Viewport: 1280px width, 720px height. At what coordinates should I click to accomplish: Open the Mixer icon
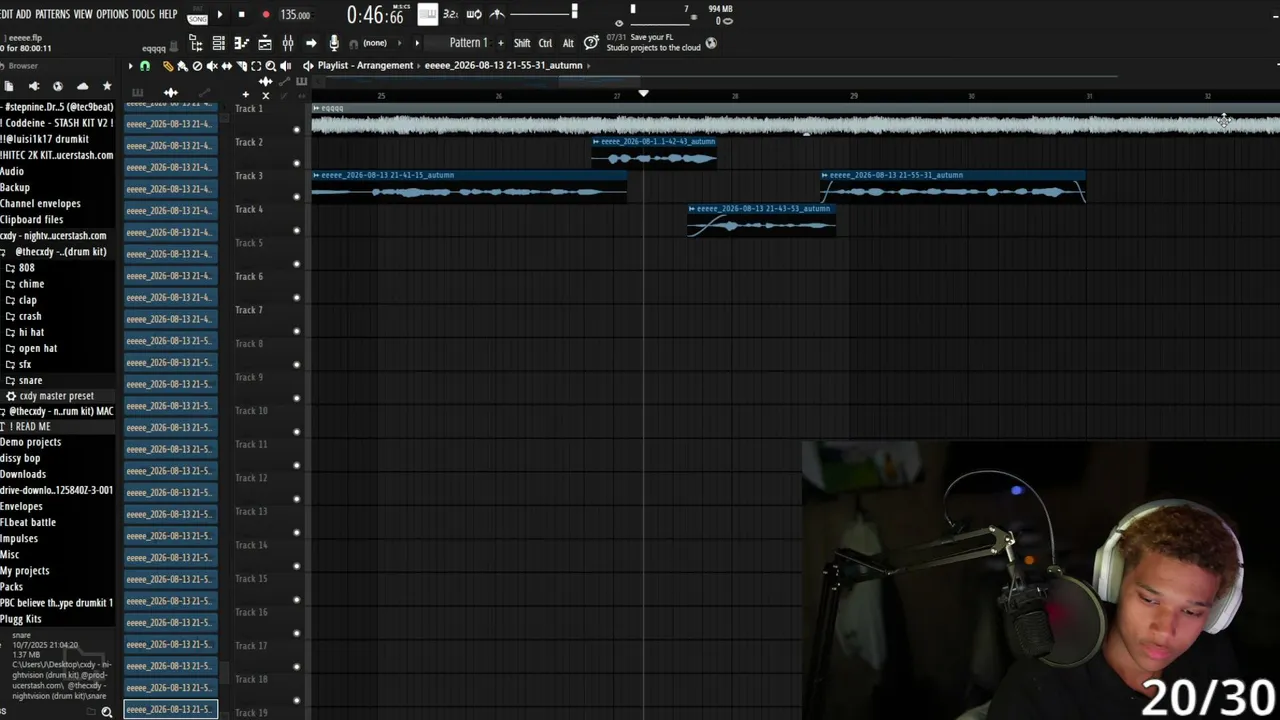(x=288, y=43)
